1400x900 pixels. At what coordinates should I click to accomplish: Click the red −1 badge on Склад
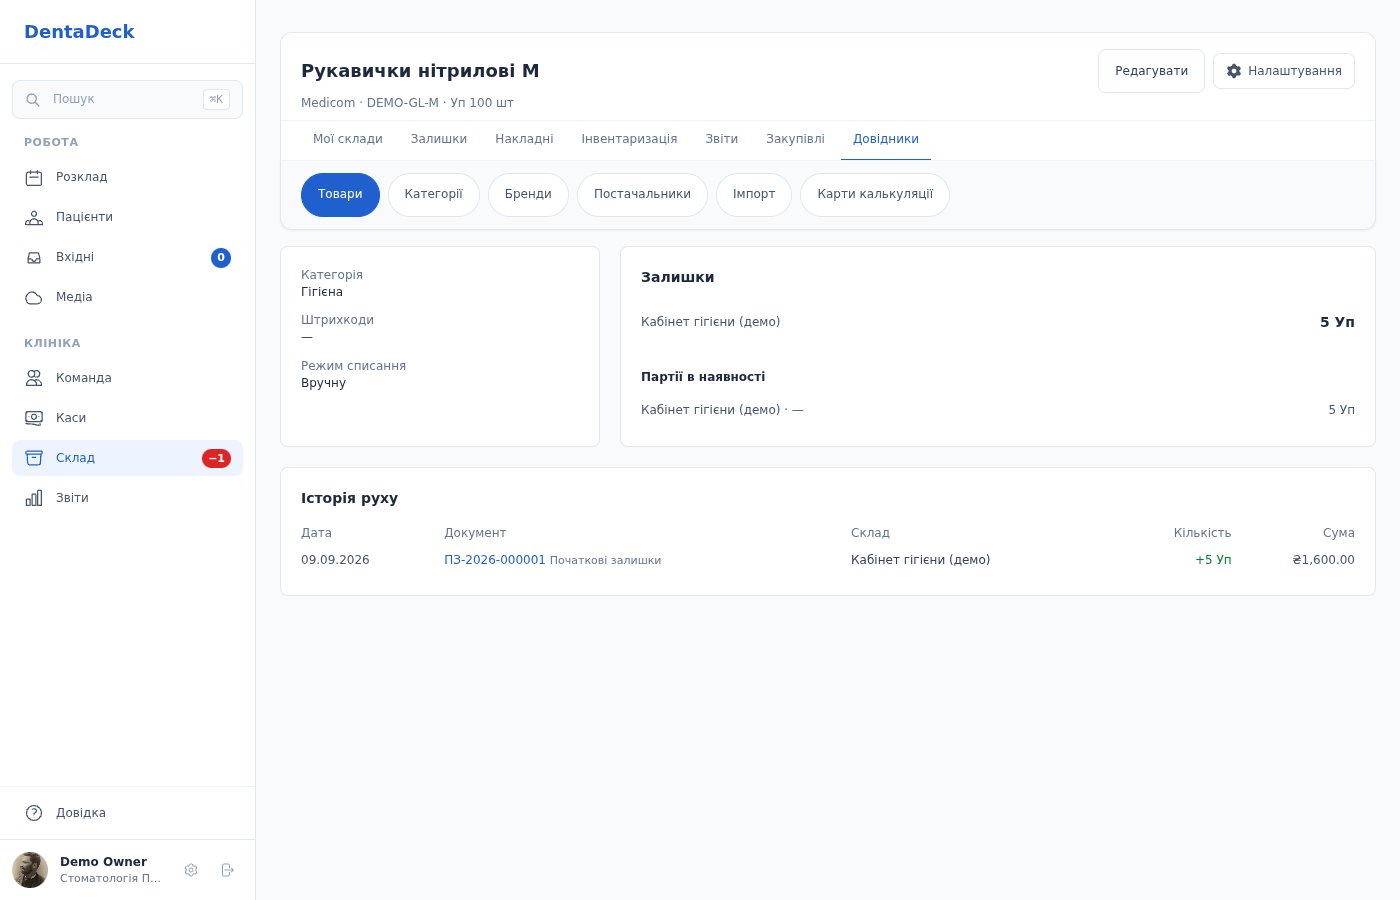(216, 458)
